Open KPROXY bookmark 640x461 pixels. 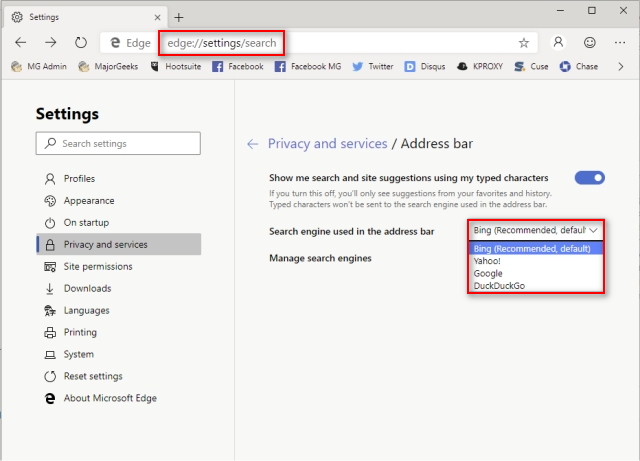coord(480,67)
